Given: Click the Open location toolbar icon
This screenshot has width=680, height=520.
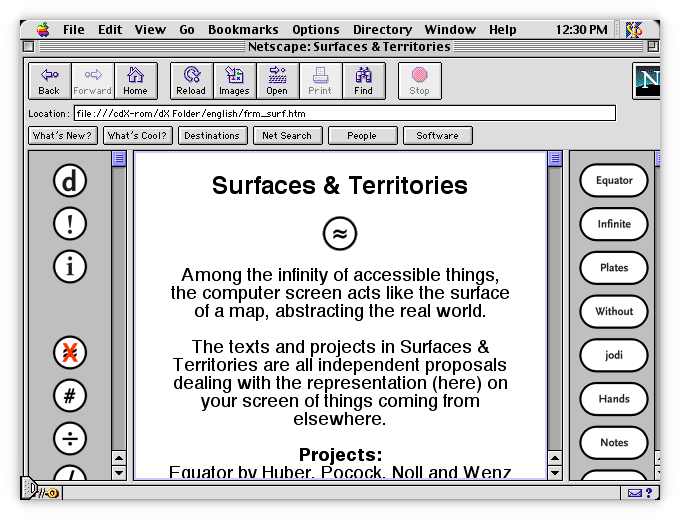Looking at the screenshot, I should click(277, 80).
